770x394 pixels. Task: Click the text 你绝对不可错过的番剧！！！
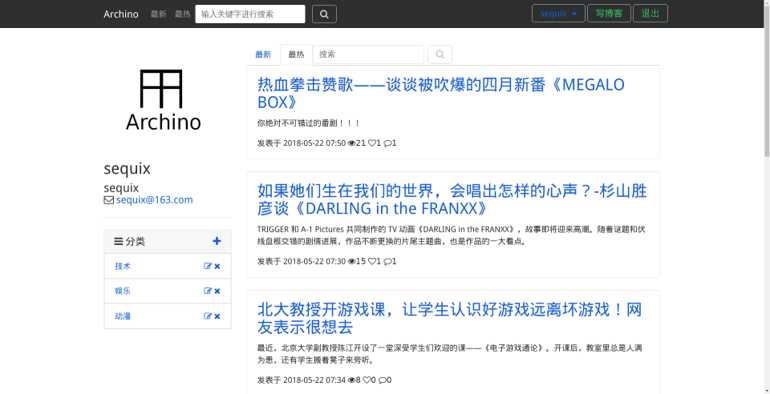[x=309, y=123]
